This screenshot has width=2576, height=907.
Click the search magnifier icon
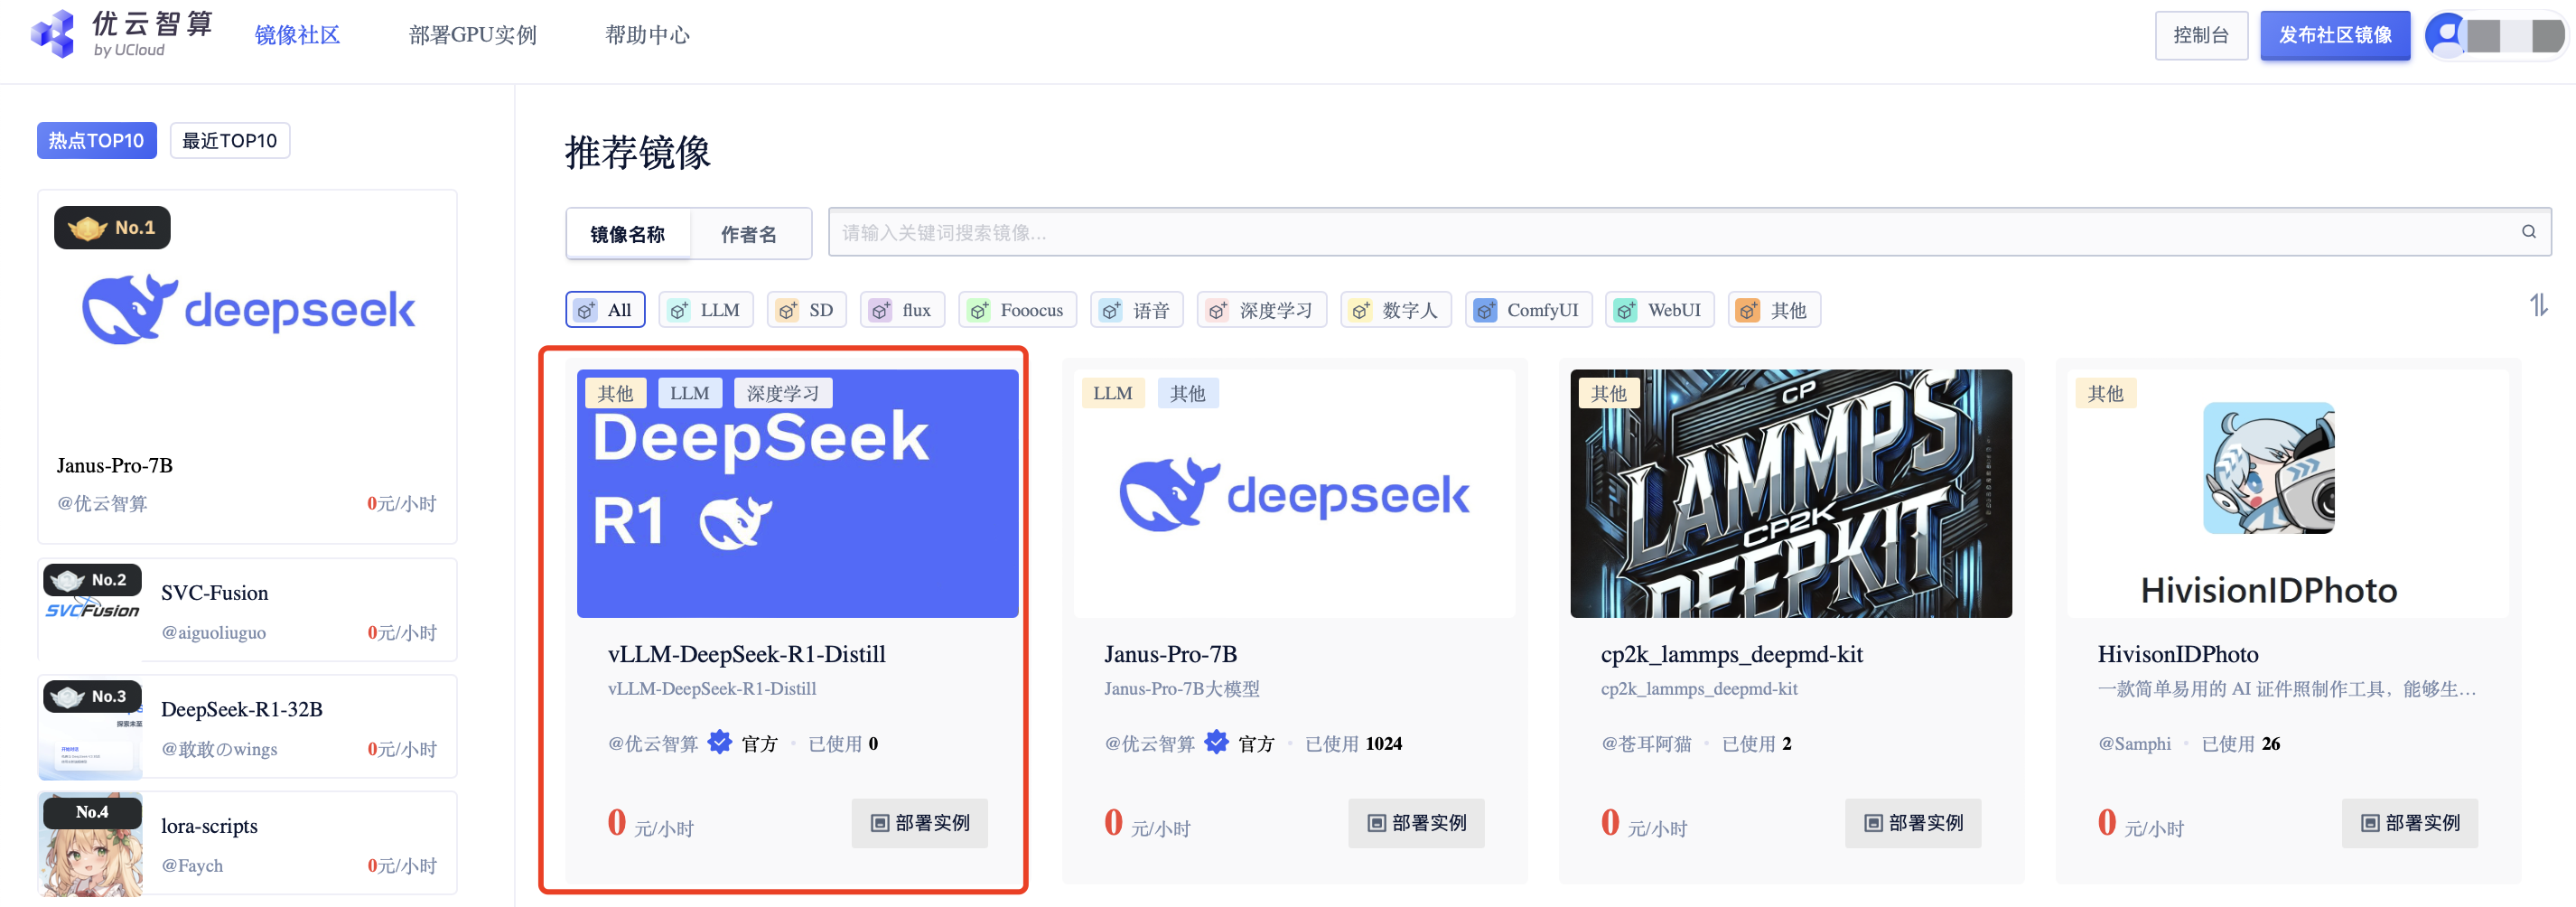click(2528, 232)
